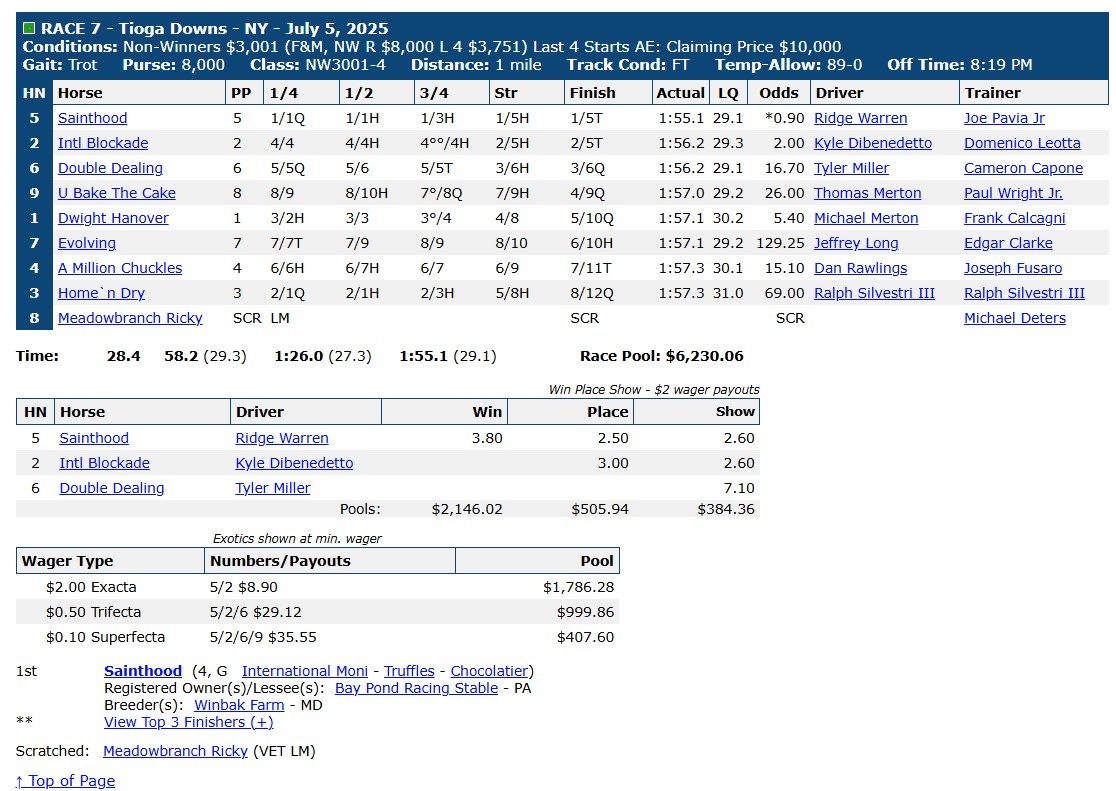Click the green square next to RACE 7

point(29,28)
